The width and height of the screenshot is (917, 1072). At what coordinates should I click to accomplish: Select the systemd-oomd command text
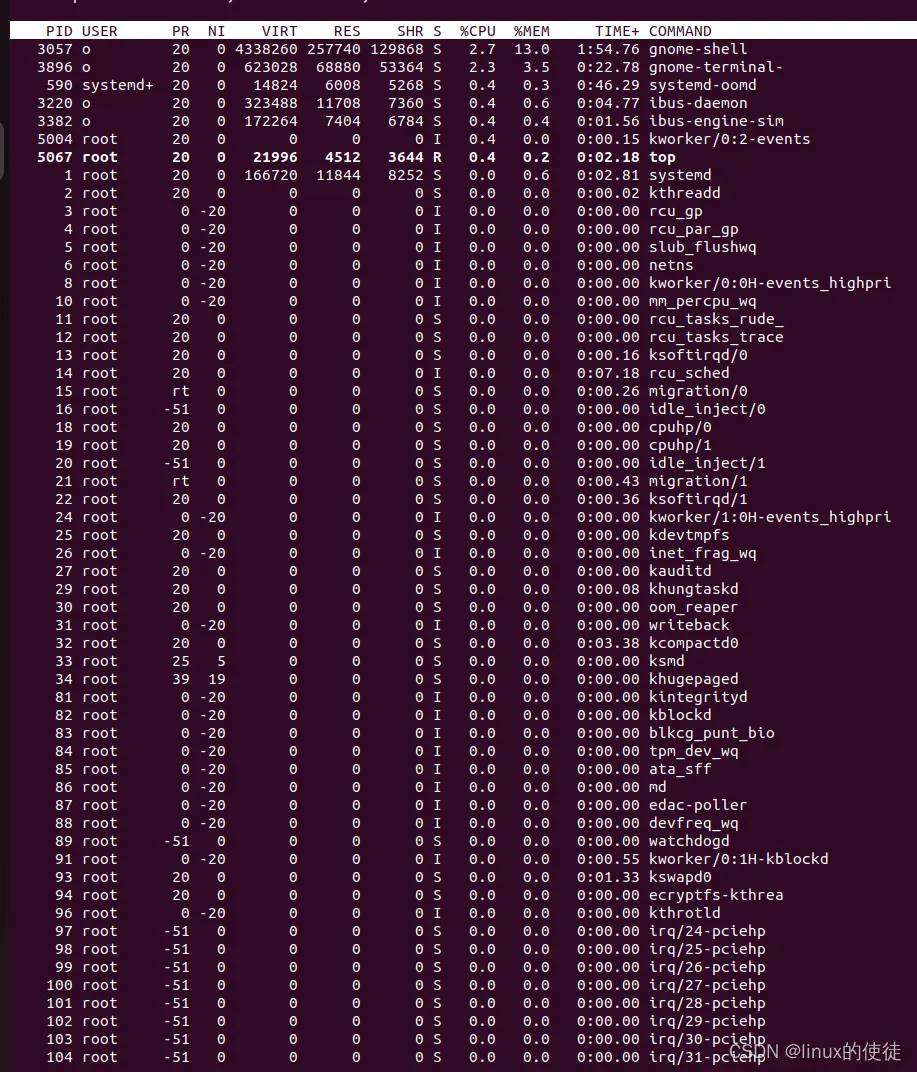[702, 85]
